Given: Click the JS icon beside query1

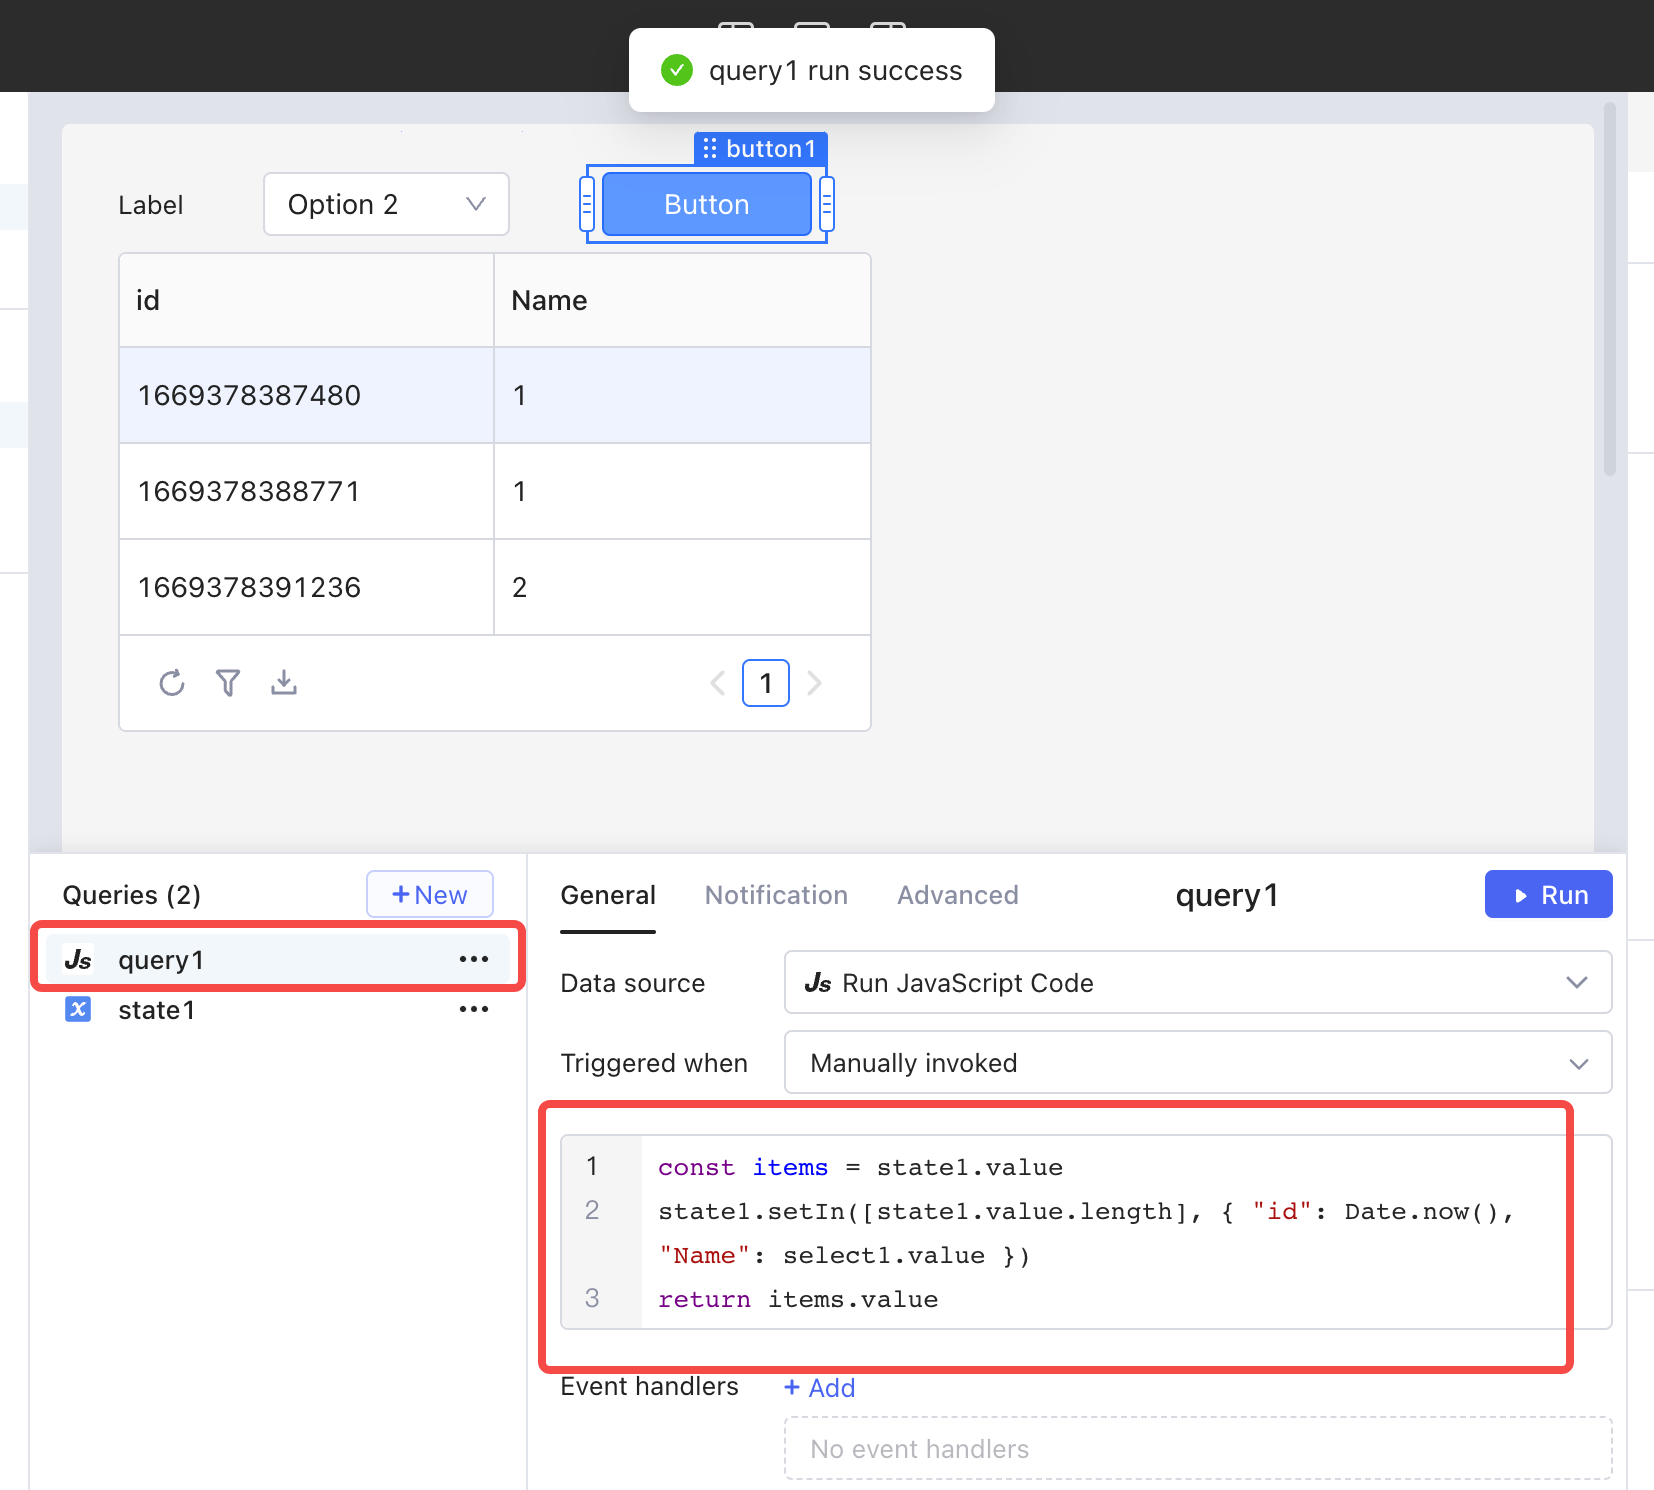Looking at the screenshot, I should coord(77,958).
